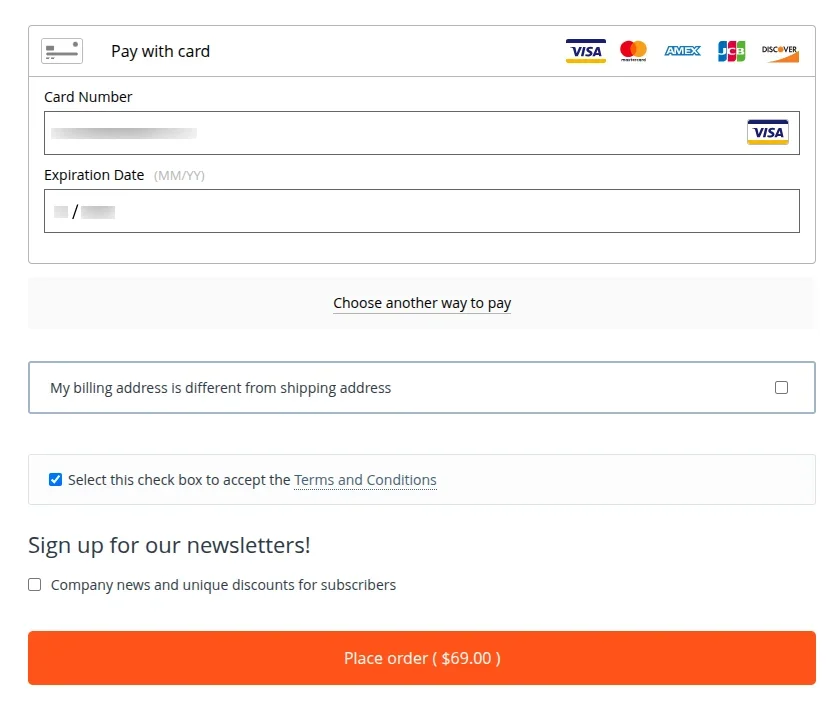Screen dimensions: 840x706
Task: Click the Card Number field label
Action: click(88, 97)
